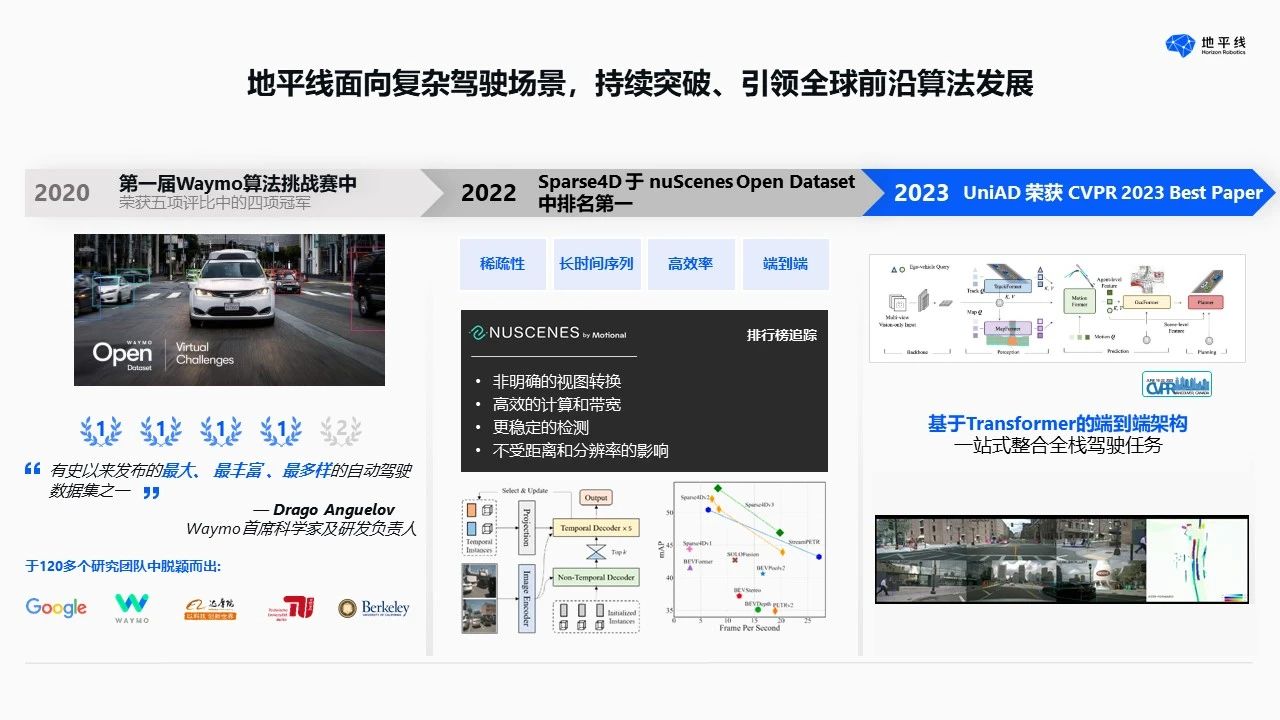Click the SOLOFusion cross marker

[735, 560]
